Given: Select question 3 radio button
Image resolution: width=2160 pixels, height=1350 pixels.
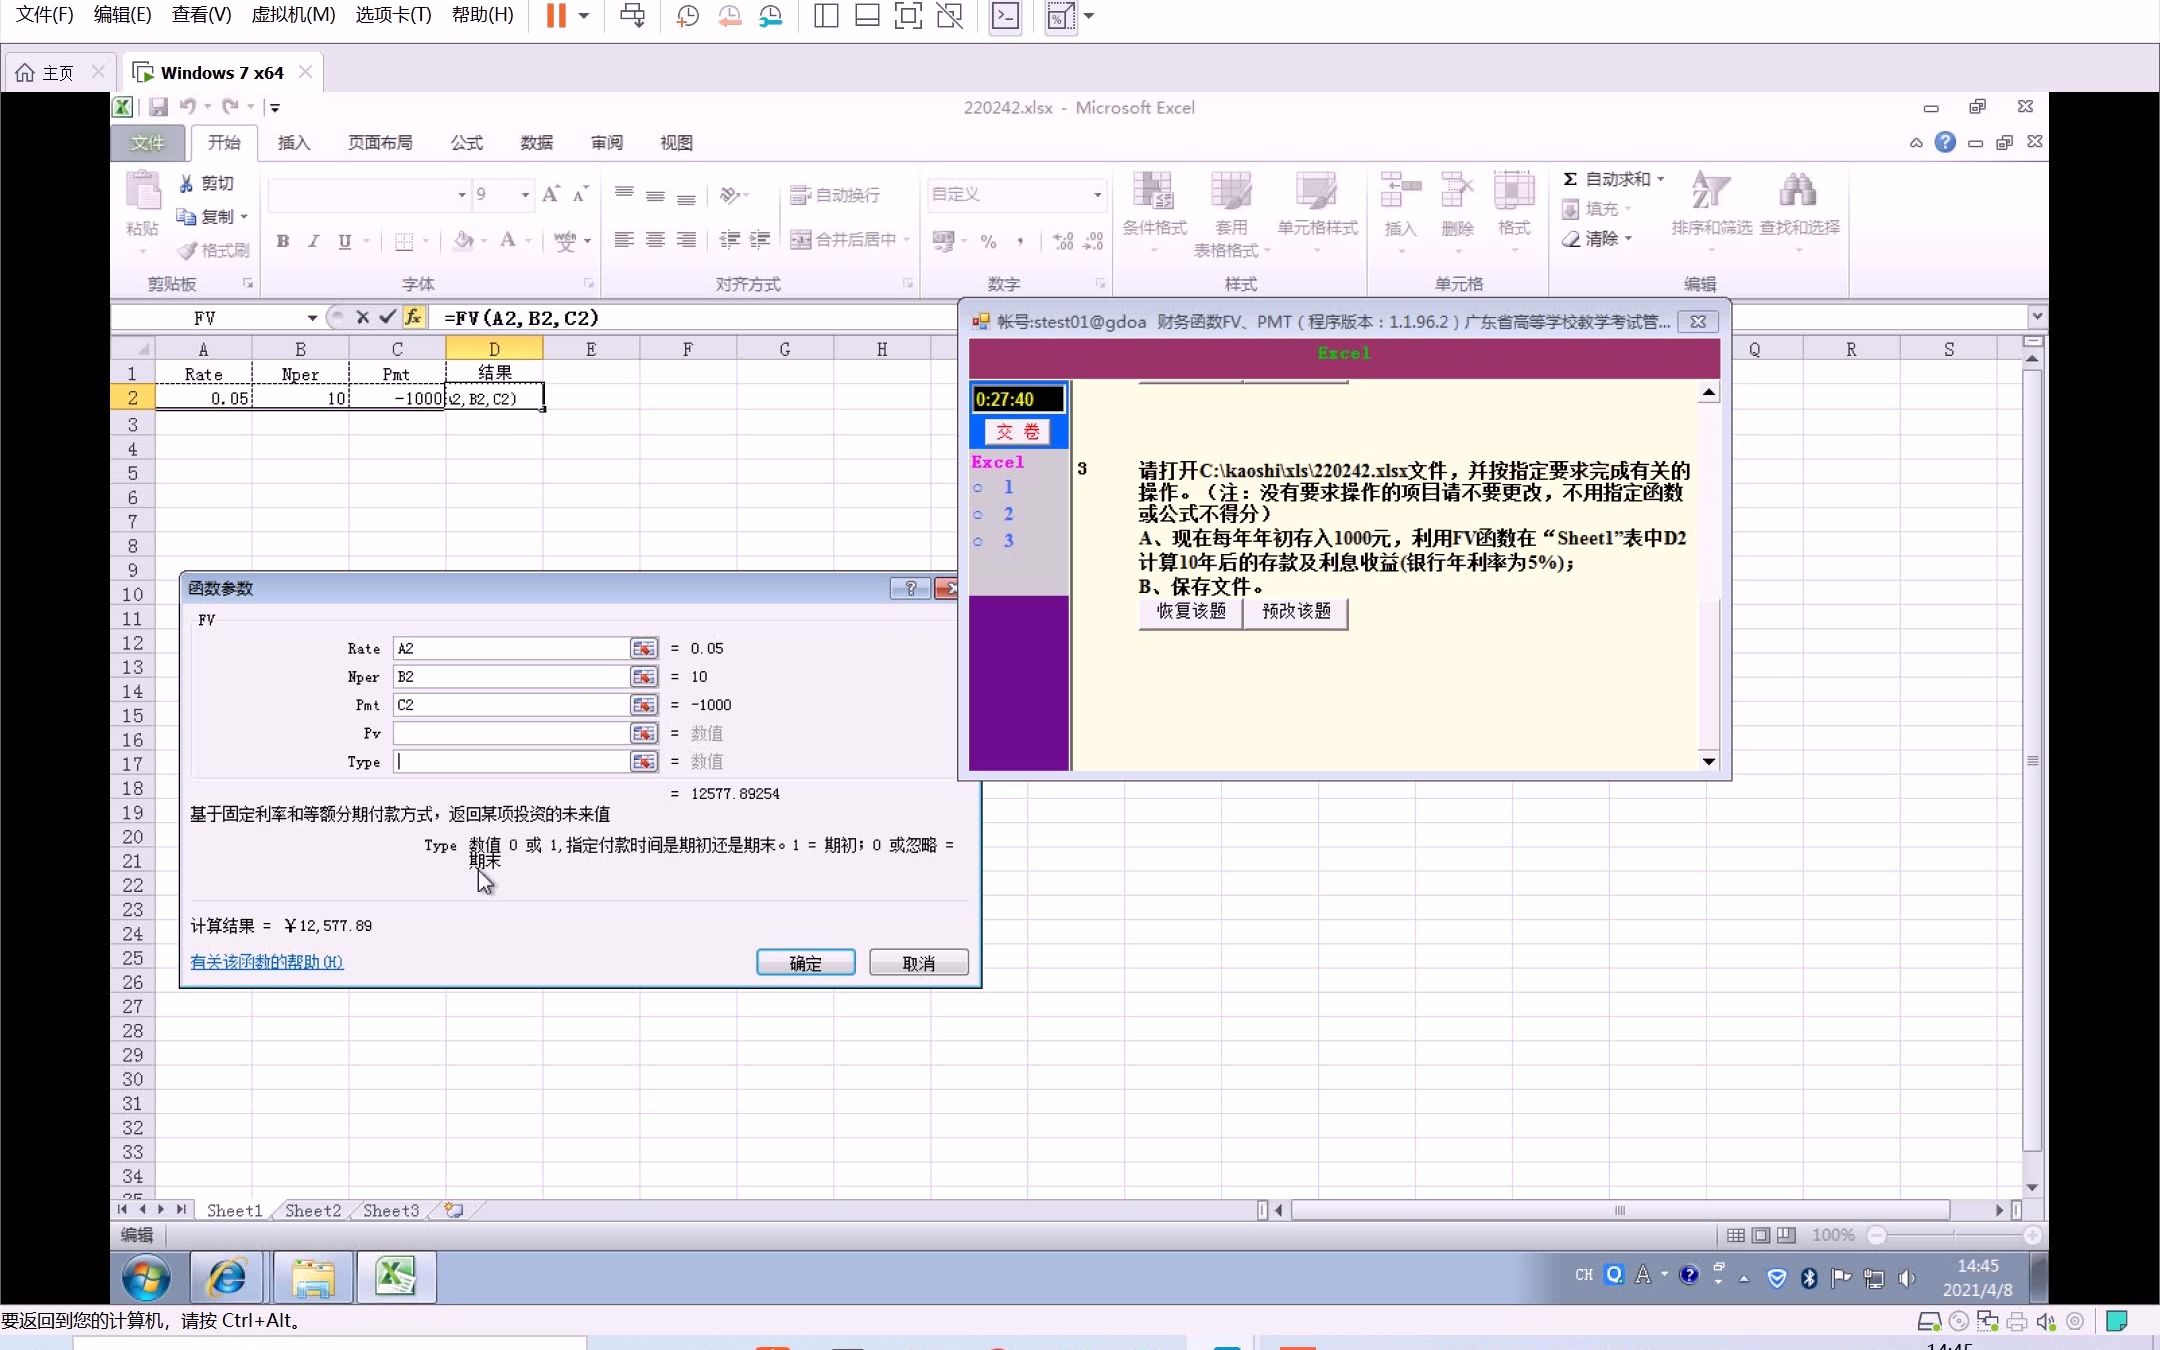Looking at the screenshot, I should pos(978,542).
